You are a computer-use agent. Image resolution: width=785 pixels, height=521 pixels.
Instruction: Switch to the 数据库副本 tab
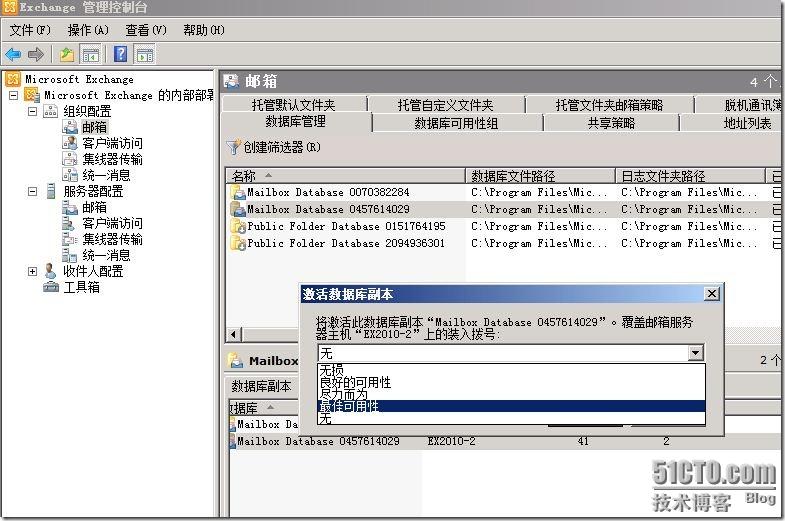pyautogui.click(x=261, y=386)
